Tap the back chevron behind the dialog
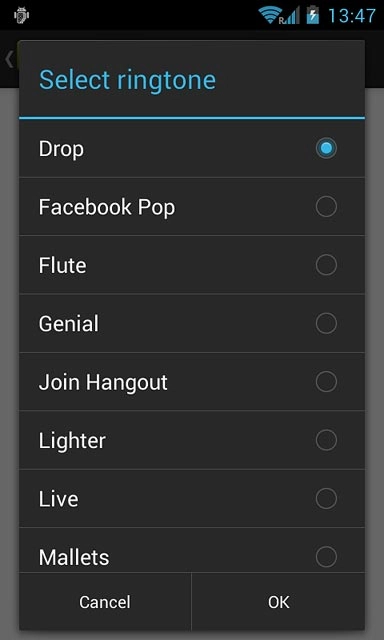 (9, 60)
